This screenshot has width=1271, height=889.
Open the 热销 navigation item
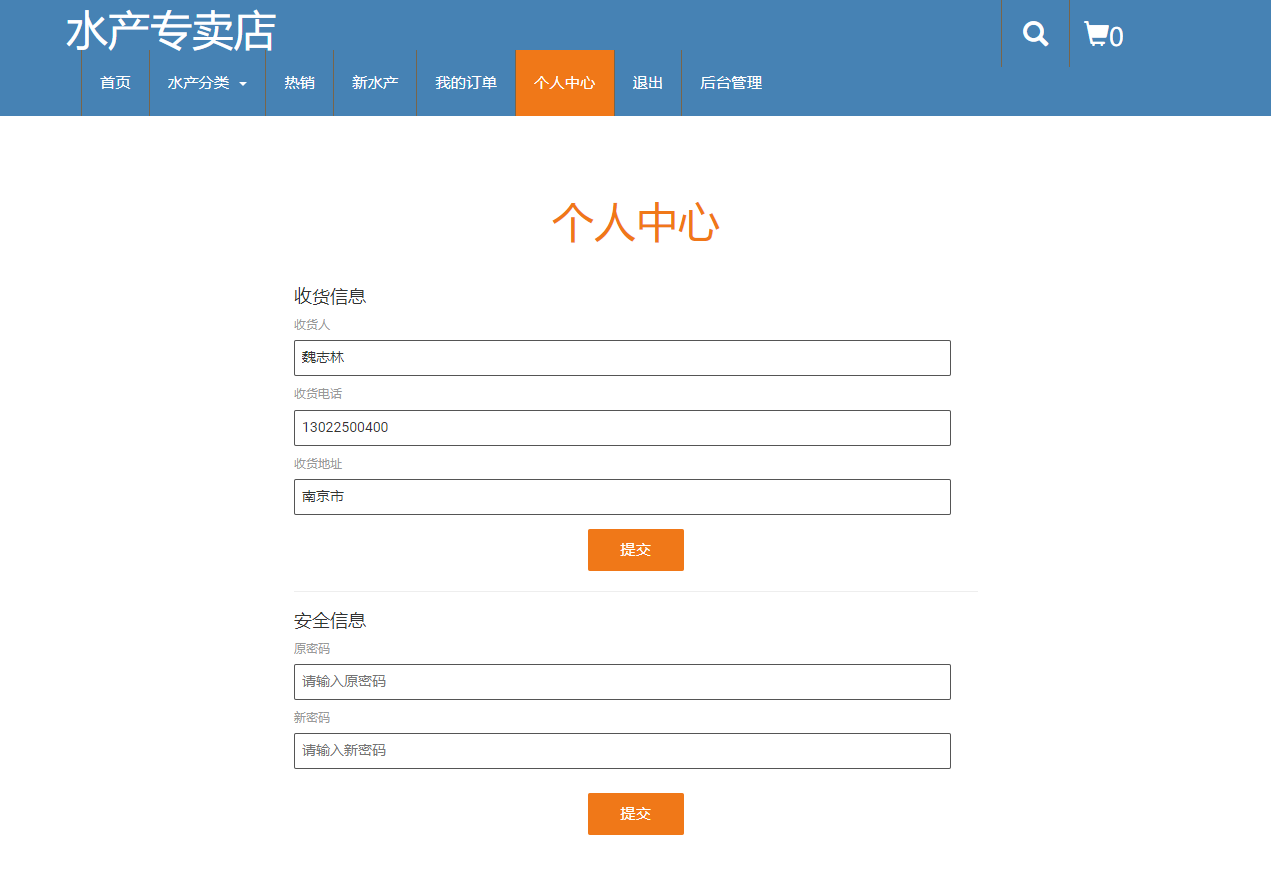tap(299, 83)
